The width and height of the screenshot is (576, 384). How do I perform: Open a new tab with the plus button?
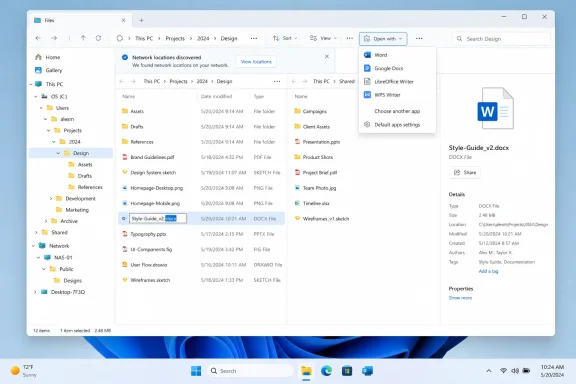click(141, 21)
